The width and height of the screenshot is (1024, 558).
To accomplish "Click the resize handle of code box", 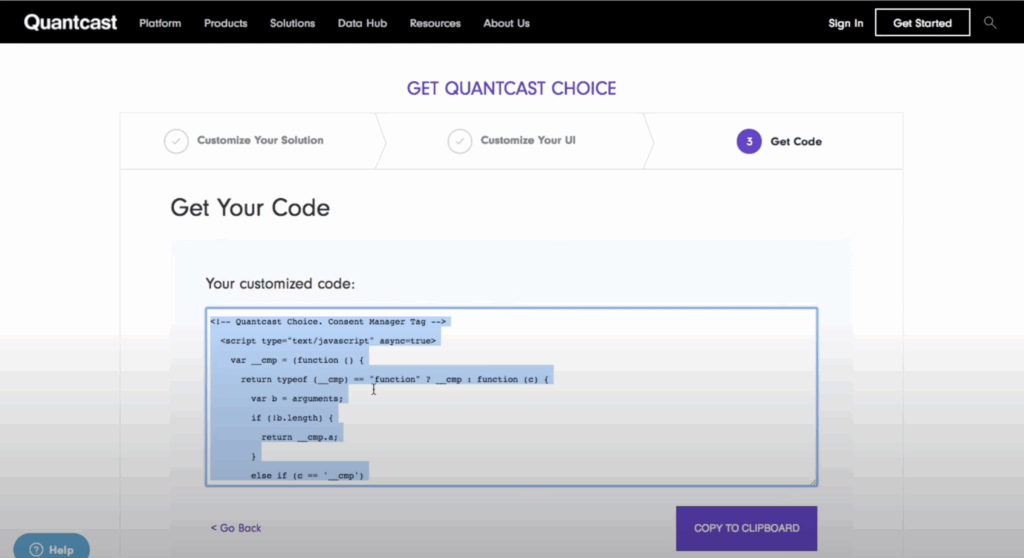I will point(812,482).
